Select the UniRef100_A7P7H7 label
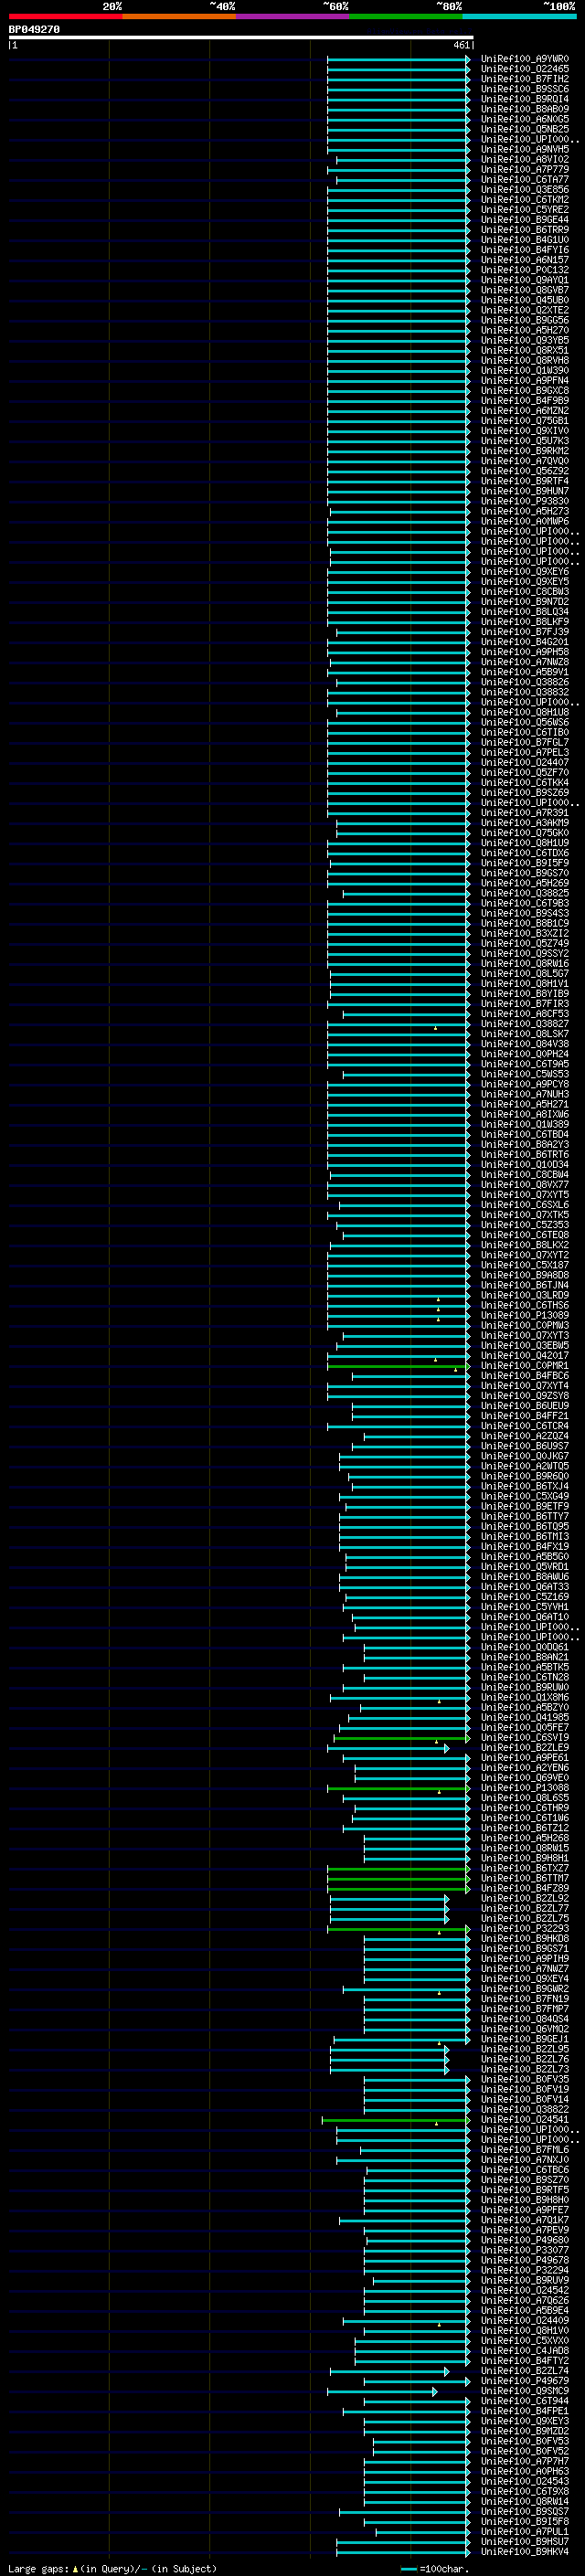 pyautogui.click(x=524, y=2461)
